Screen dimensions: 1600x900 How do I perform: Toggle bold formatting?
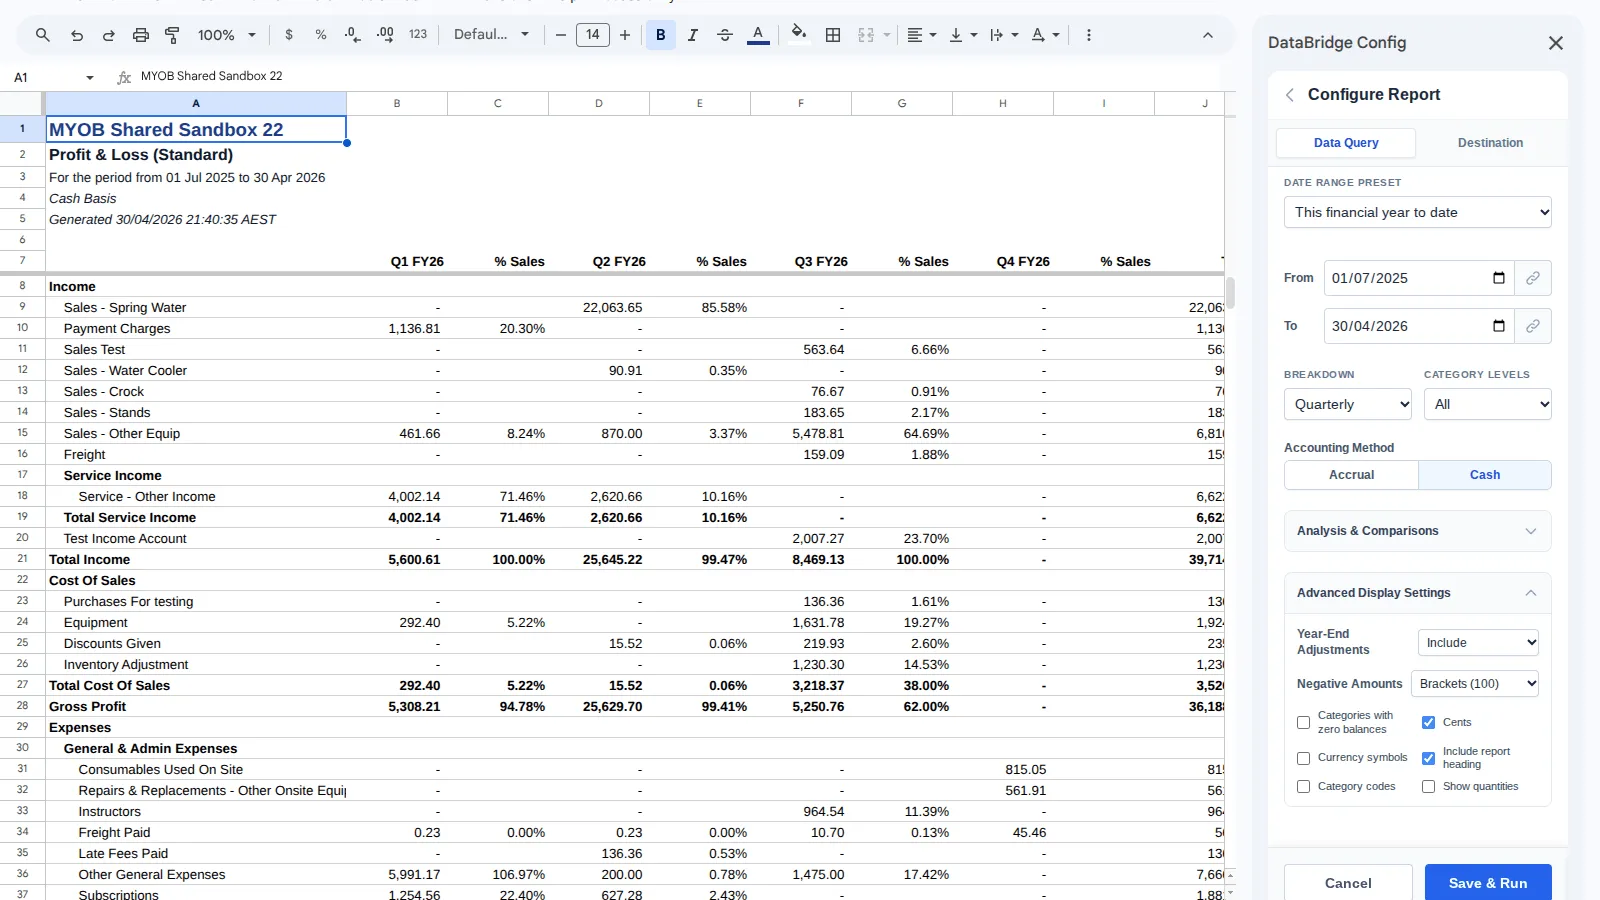(661, 35)
